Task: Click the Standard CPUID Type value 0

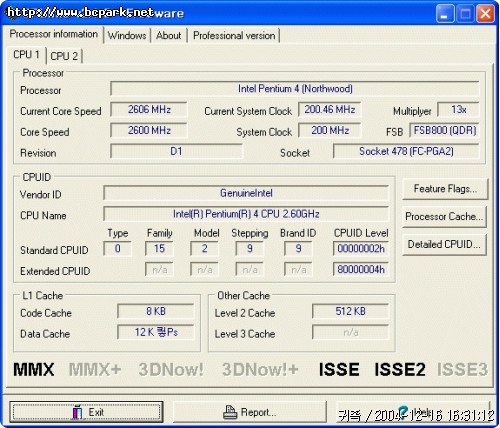Action: point(117,248)
